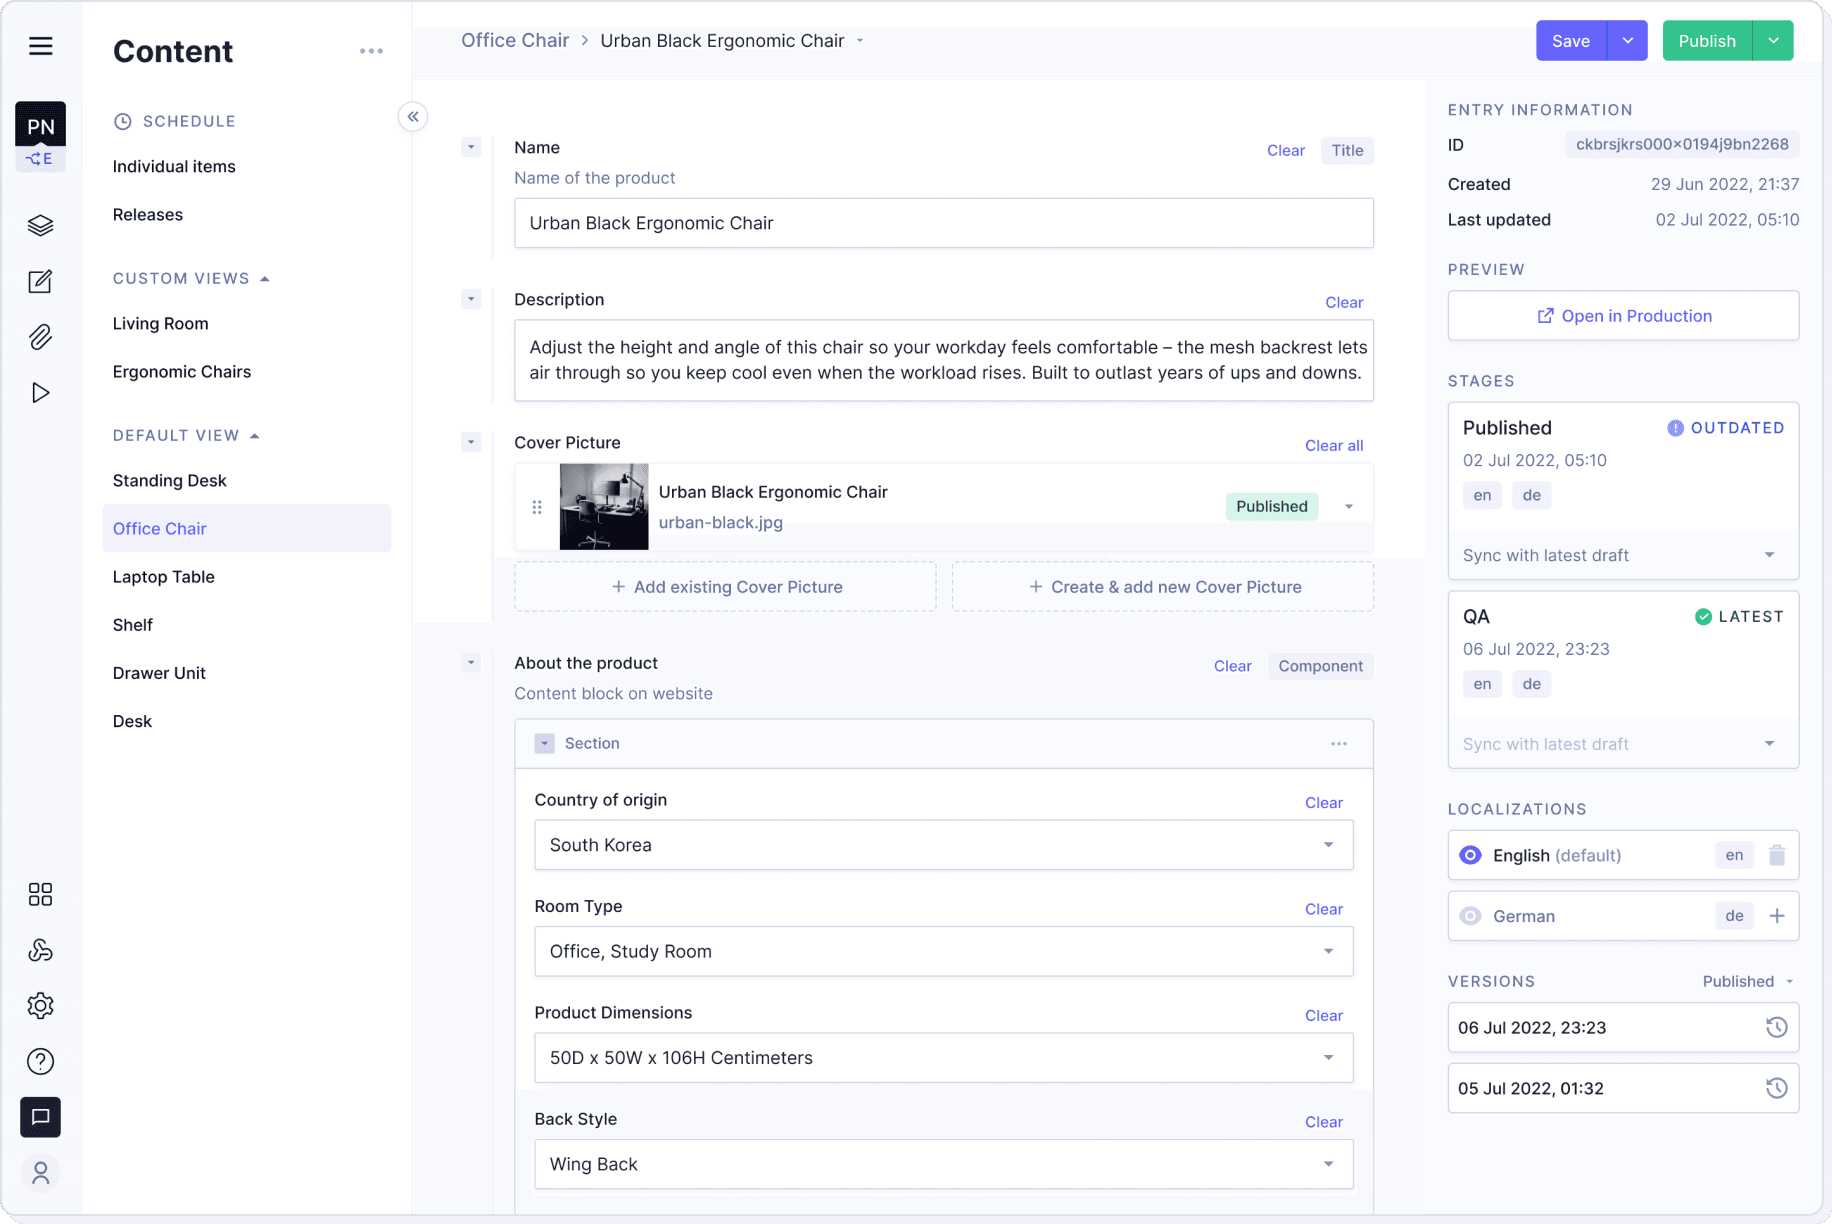Add the German localization
Image resolution: width=1832 pixels, height=1224 pixels.
pyautogui.click(x=1776, y=916)
